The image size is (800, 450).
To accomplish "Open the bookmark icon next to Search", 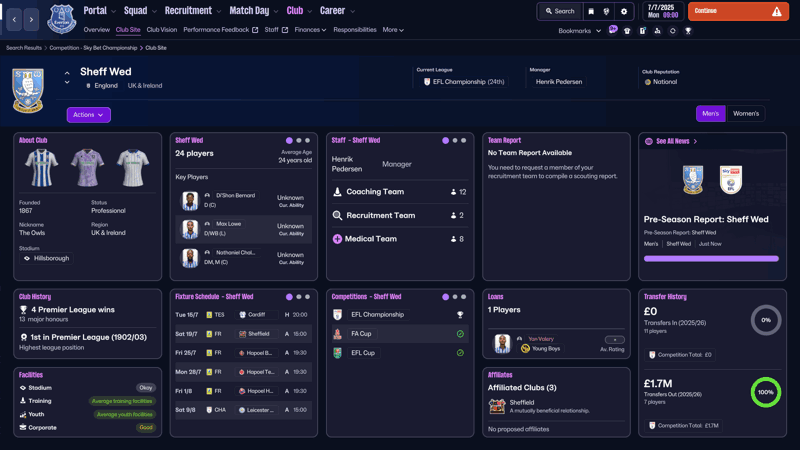I will [x=591, y=11].
